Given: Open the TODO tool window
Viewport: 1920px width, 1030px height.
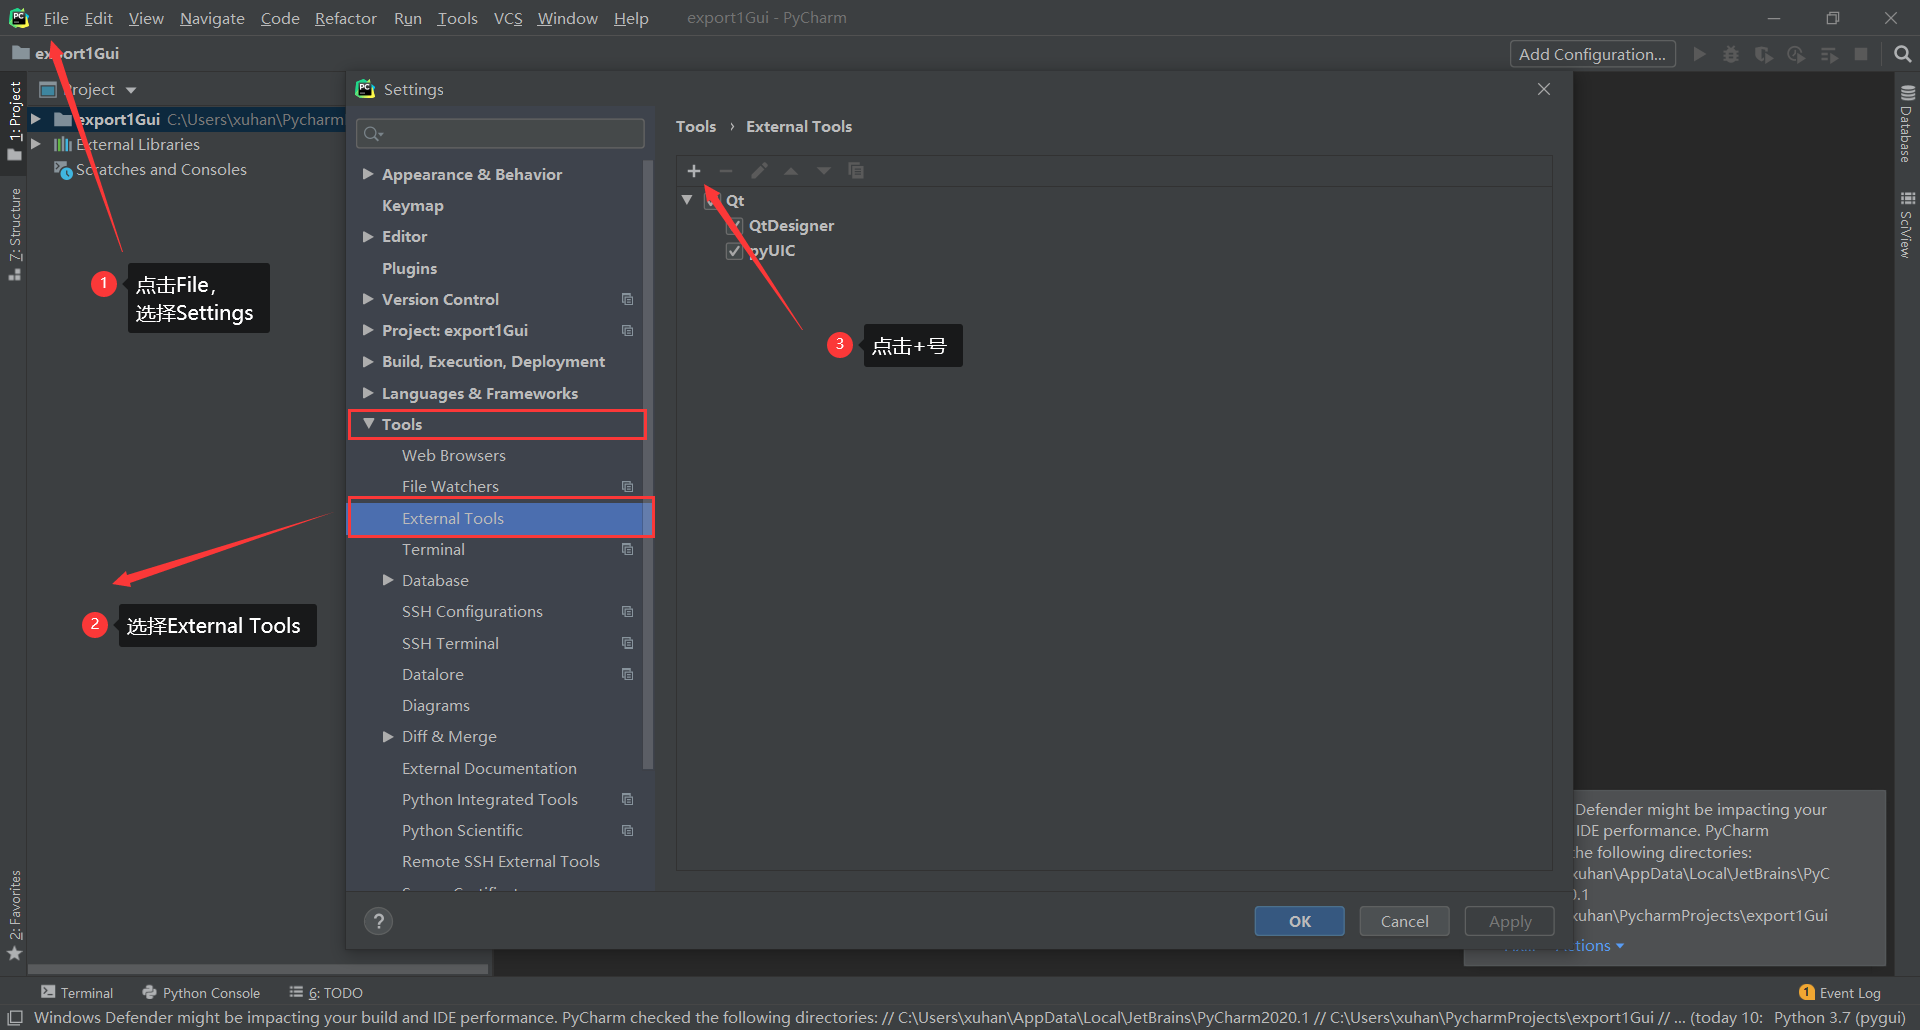Looking at the screenshot, I should 326,992.
